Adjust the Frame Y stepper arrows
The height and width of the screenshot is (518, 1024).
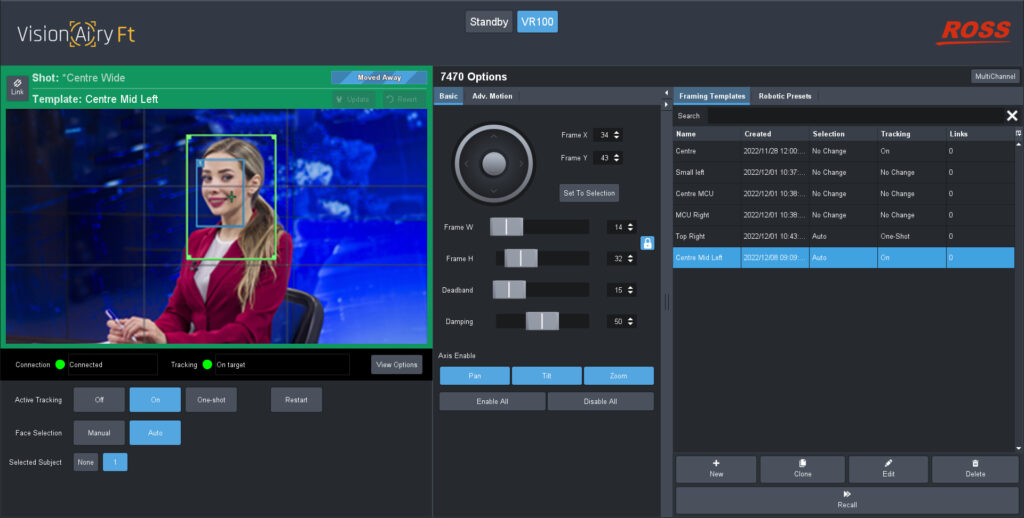[616, 158]
